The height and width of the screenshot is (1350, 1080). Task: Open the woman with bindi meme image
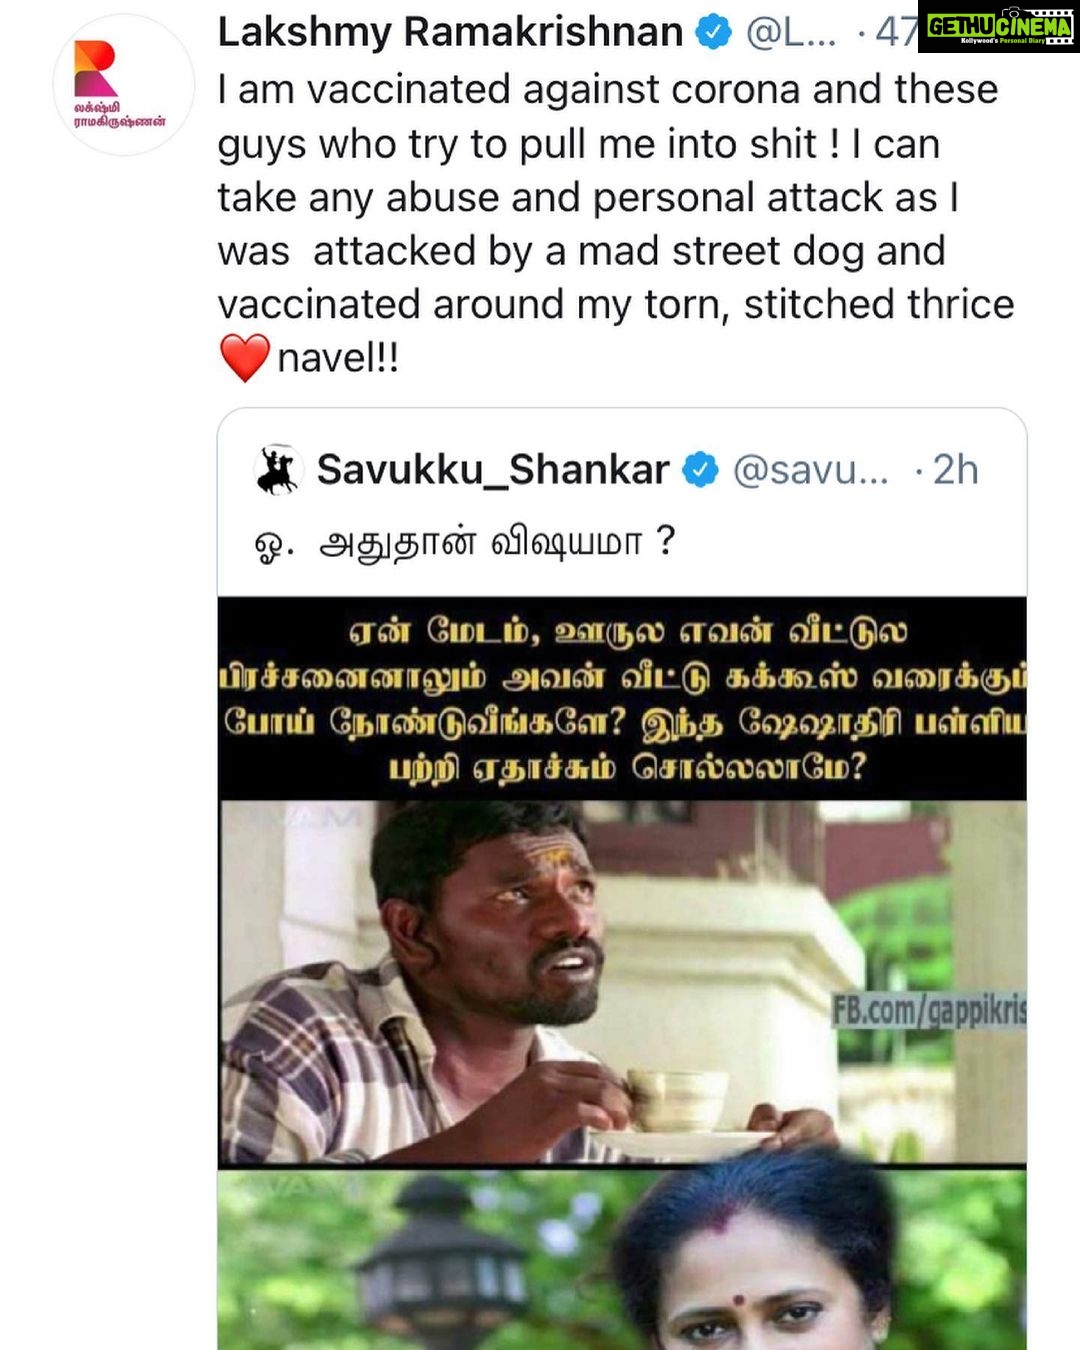click(x=622, y=1260)
